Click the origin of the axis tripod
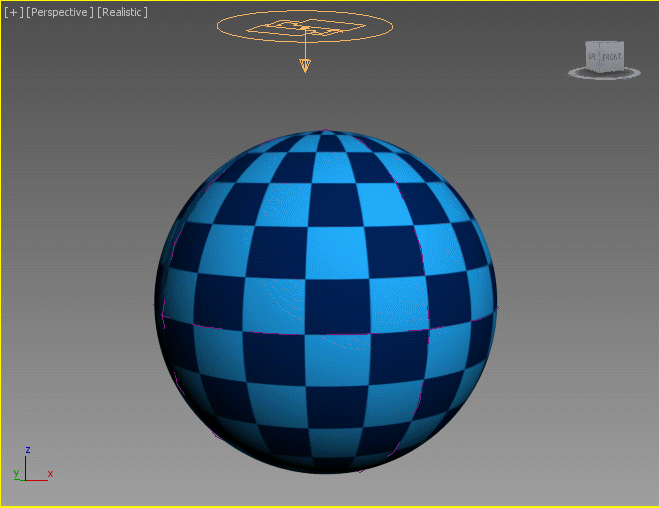 pyautogui.click(x=27, y=479)
